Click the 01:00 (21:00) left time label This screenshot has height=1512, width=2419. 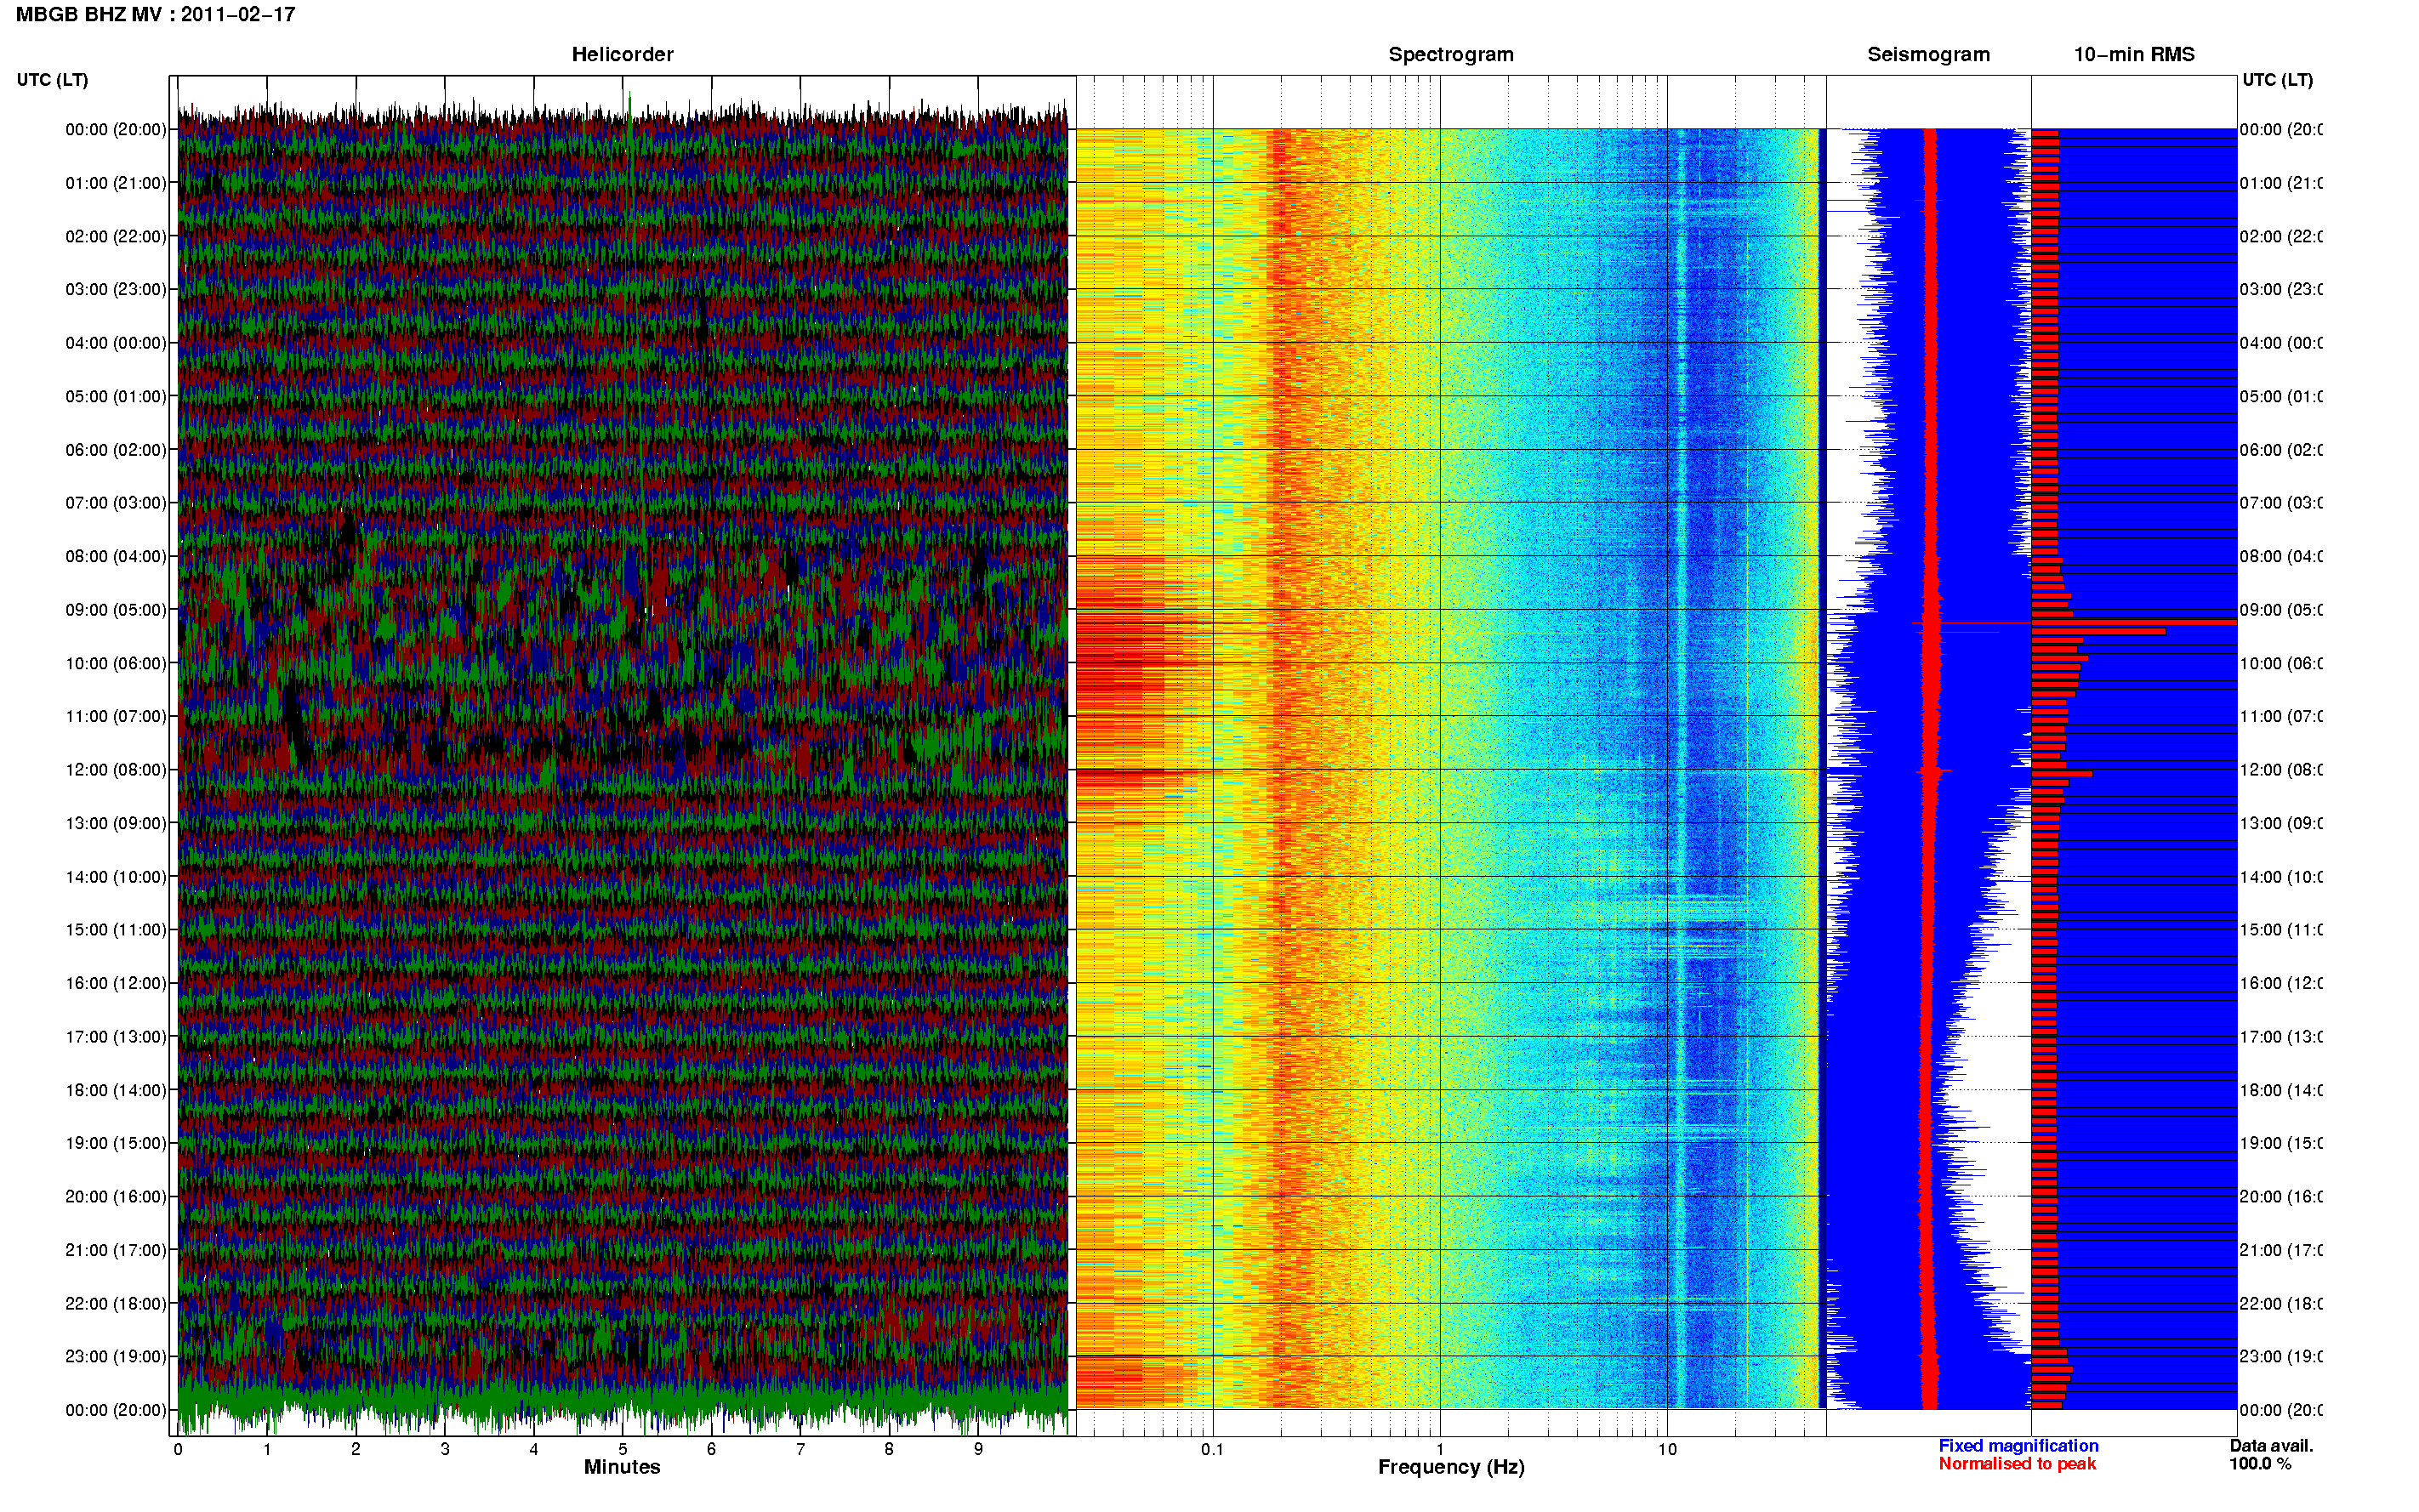pos(116,183)
